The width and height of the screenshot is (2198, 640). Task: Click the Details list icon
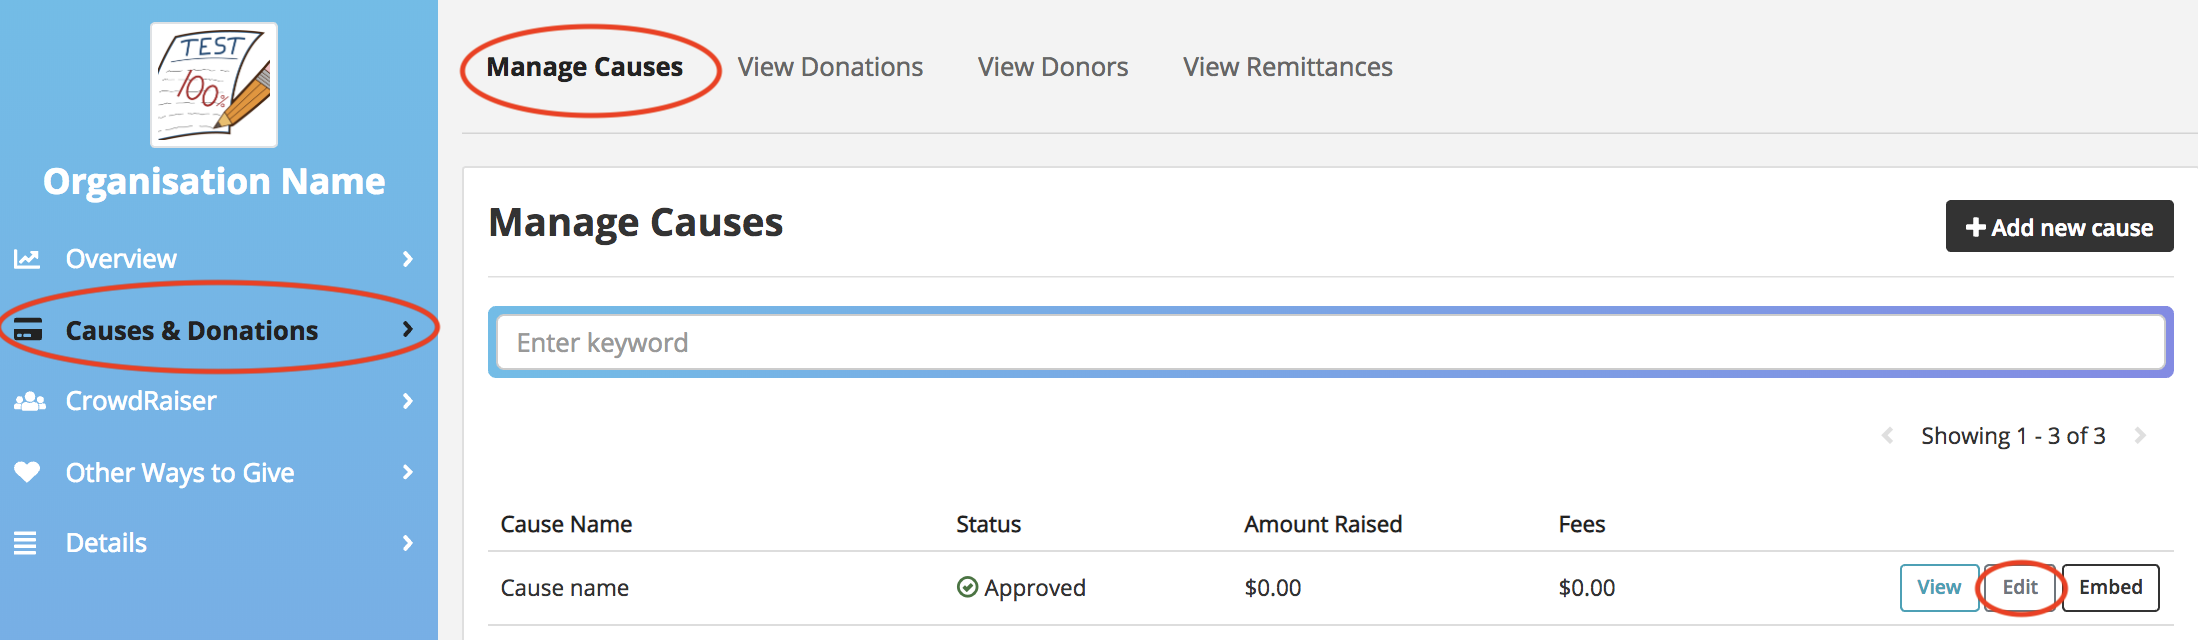pos(25,543)
